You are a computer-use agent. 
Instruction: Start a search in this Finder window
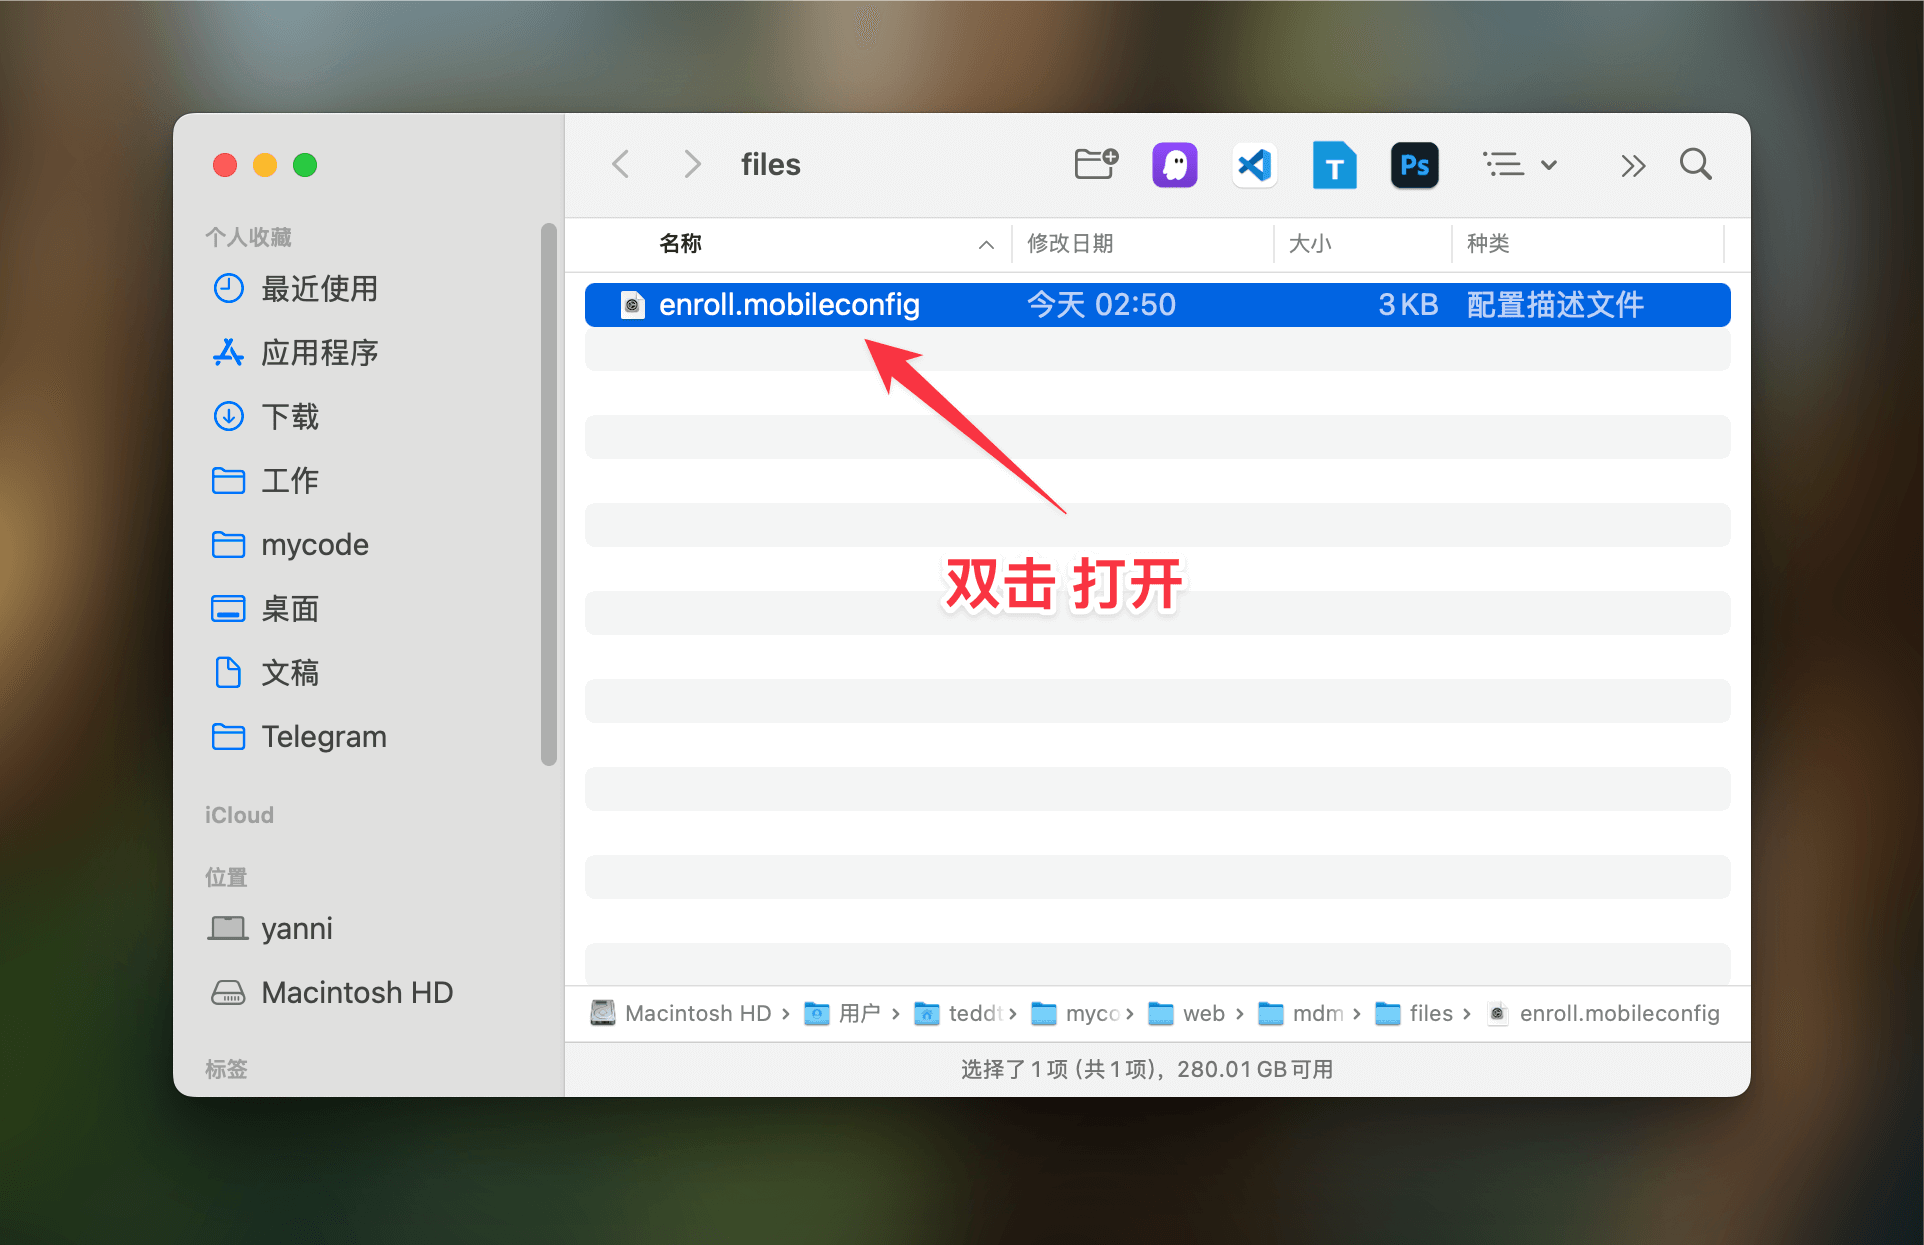click(x=1695, y=164)
